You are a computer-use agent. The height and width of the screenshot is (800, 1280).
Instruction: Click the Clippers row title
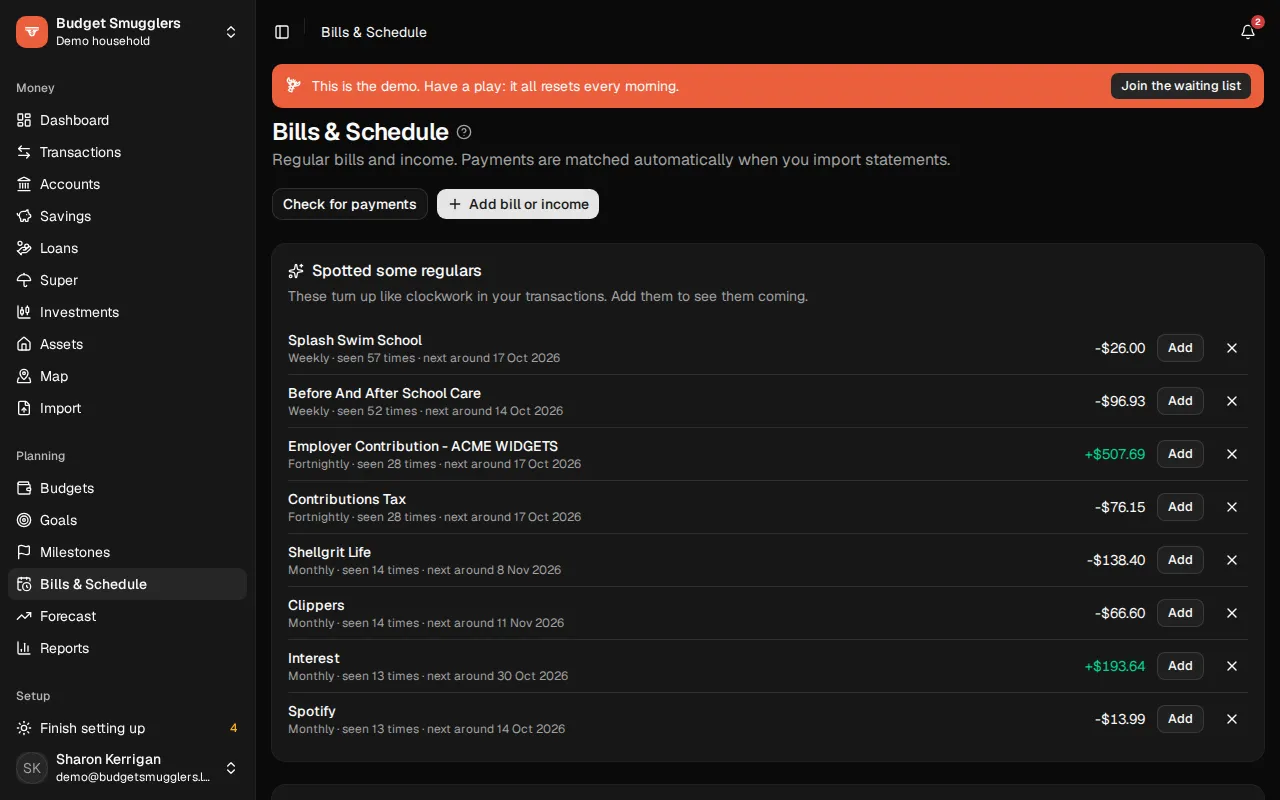point(316,605)
